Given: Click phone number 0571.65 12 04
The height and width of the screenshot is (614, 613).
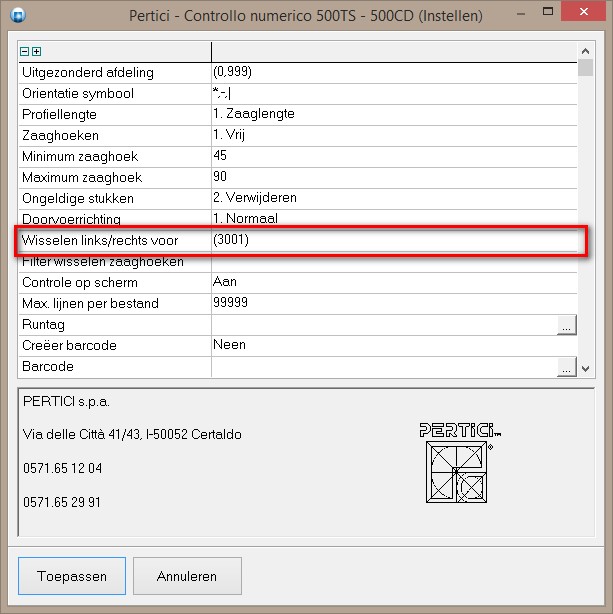Looking at the screenshot, I should pyautogui.click(x=63, y=468).
